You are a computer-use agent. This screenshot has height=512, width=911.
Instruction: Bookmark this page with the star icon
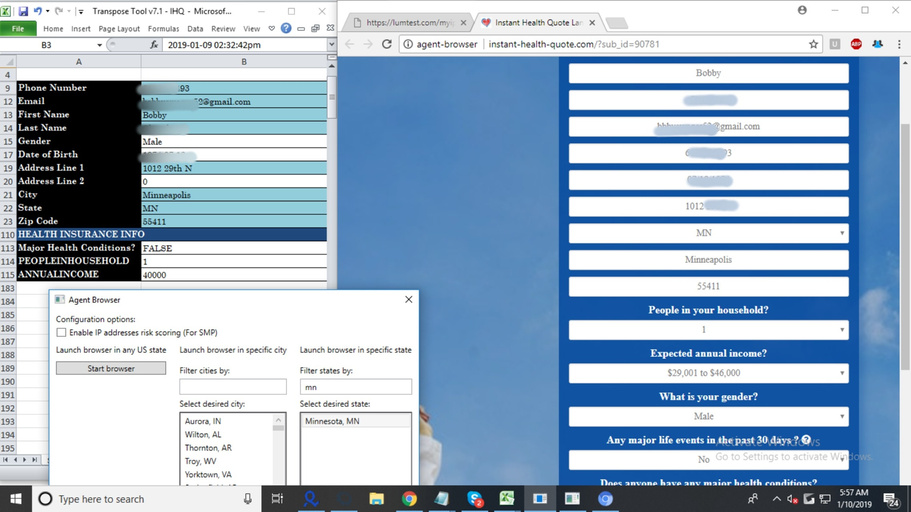click(x=813, y=44)
